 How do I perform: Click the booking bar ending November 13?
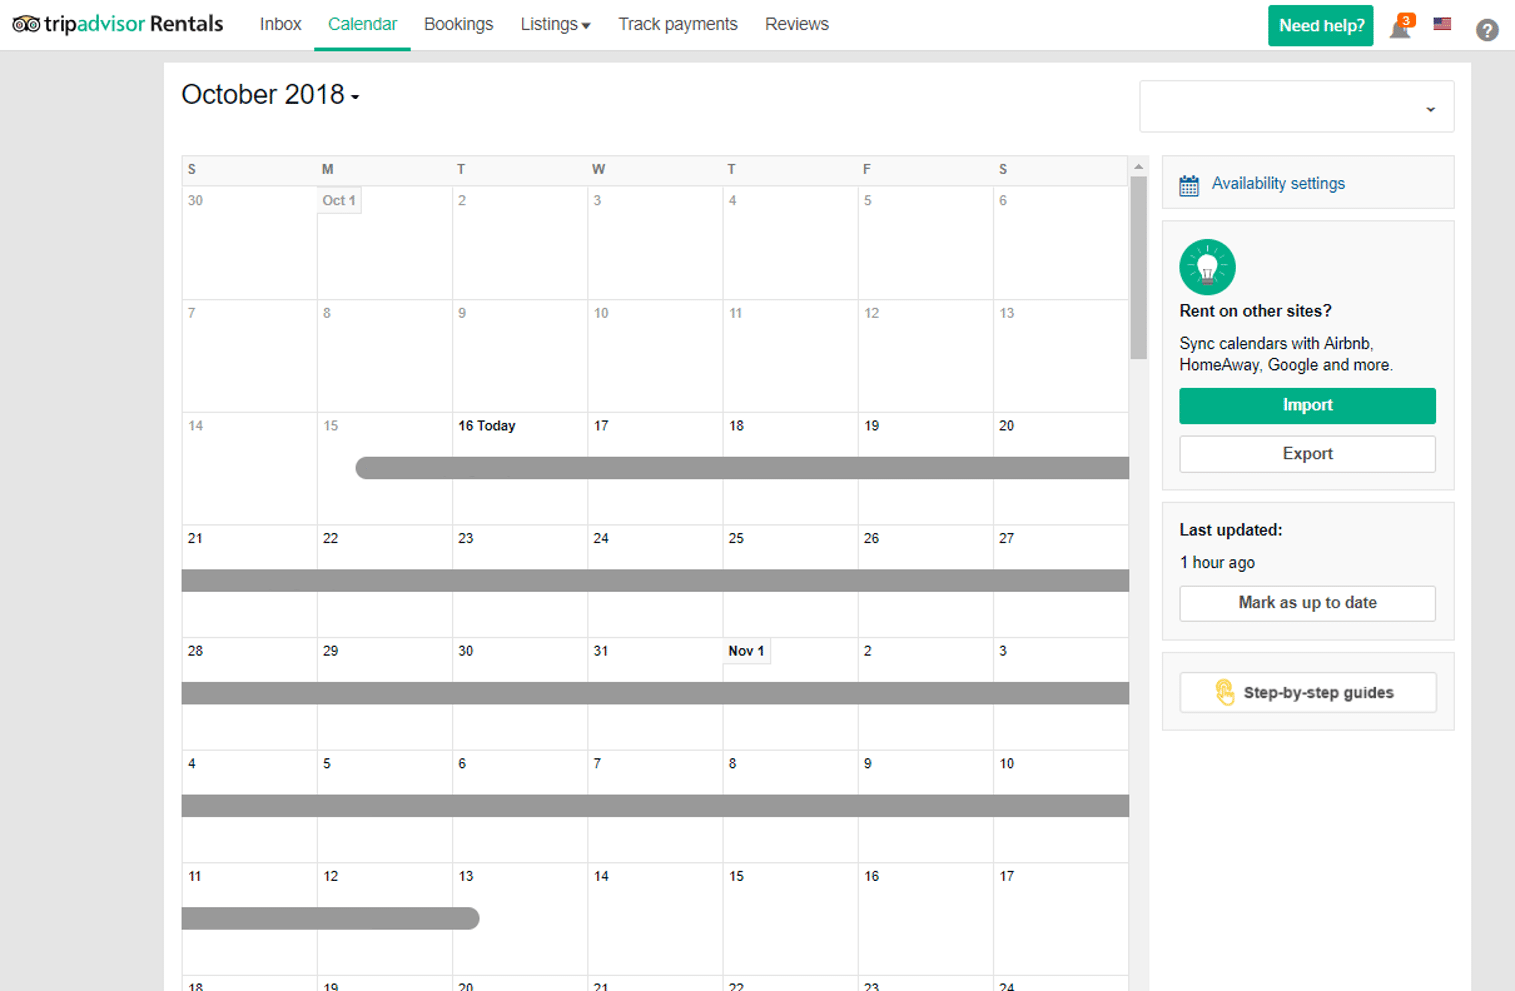[330, 918]
